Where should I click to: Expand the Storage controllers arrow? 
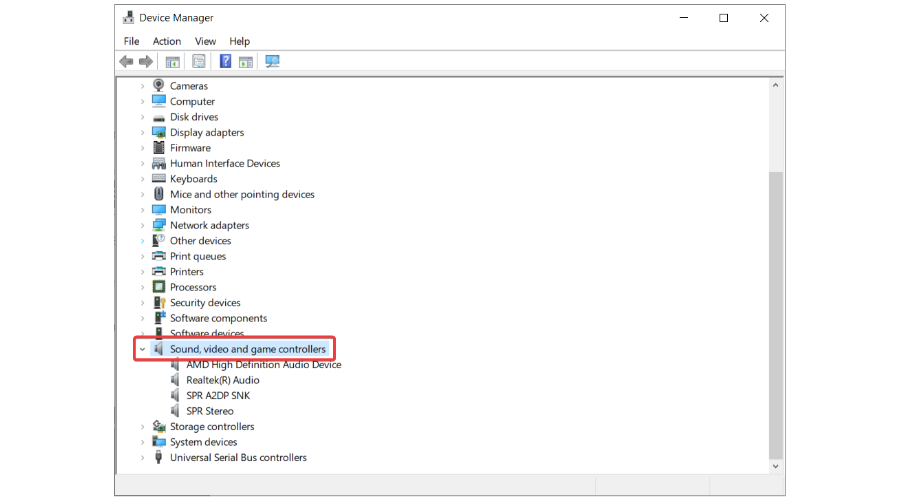[x=142, y=427]
